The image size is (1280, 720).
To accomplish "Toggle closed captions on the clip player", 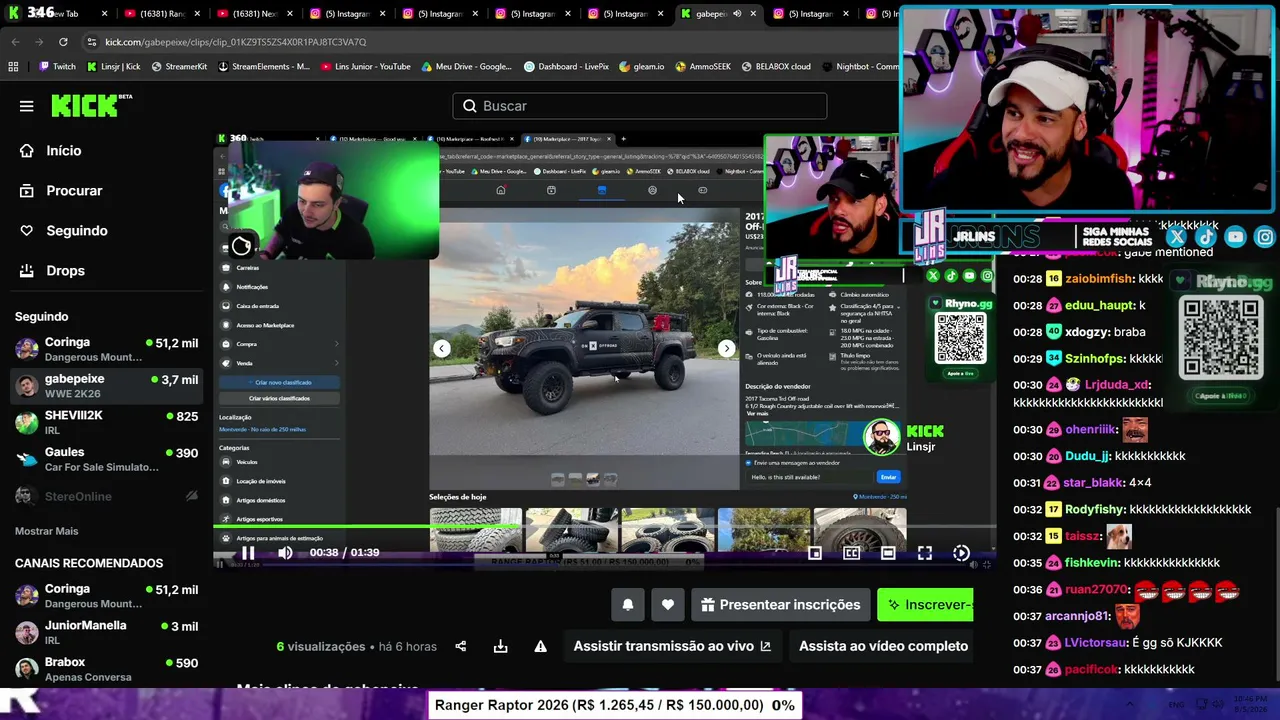I will (x=851, y=553).
